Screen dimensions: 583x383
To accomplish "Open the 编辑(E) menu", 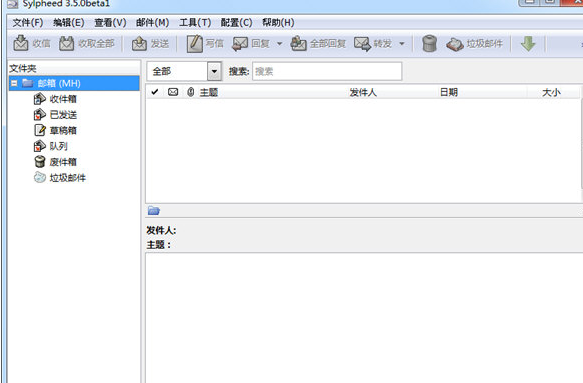I will [69, 23].
